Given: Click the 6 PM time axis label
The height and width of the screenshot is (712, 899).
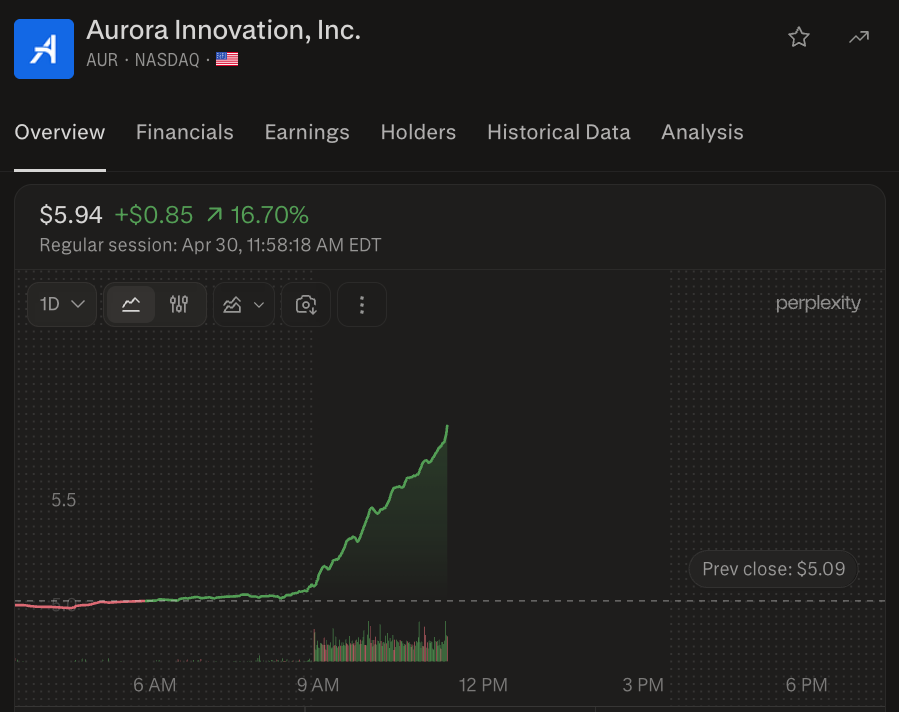Looking at the screenshot, I should (806, 684).
